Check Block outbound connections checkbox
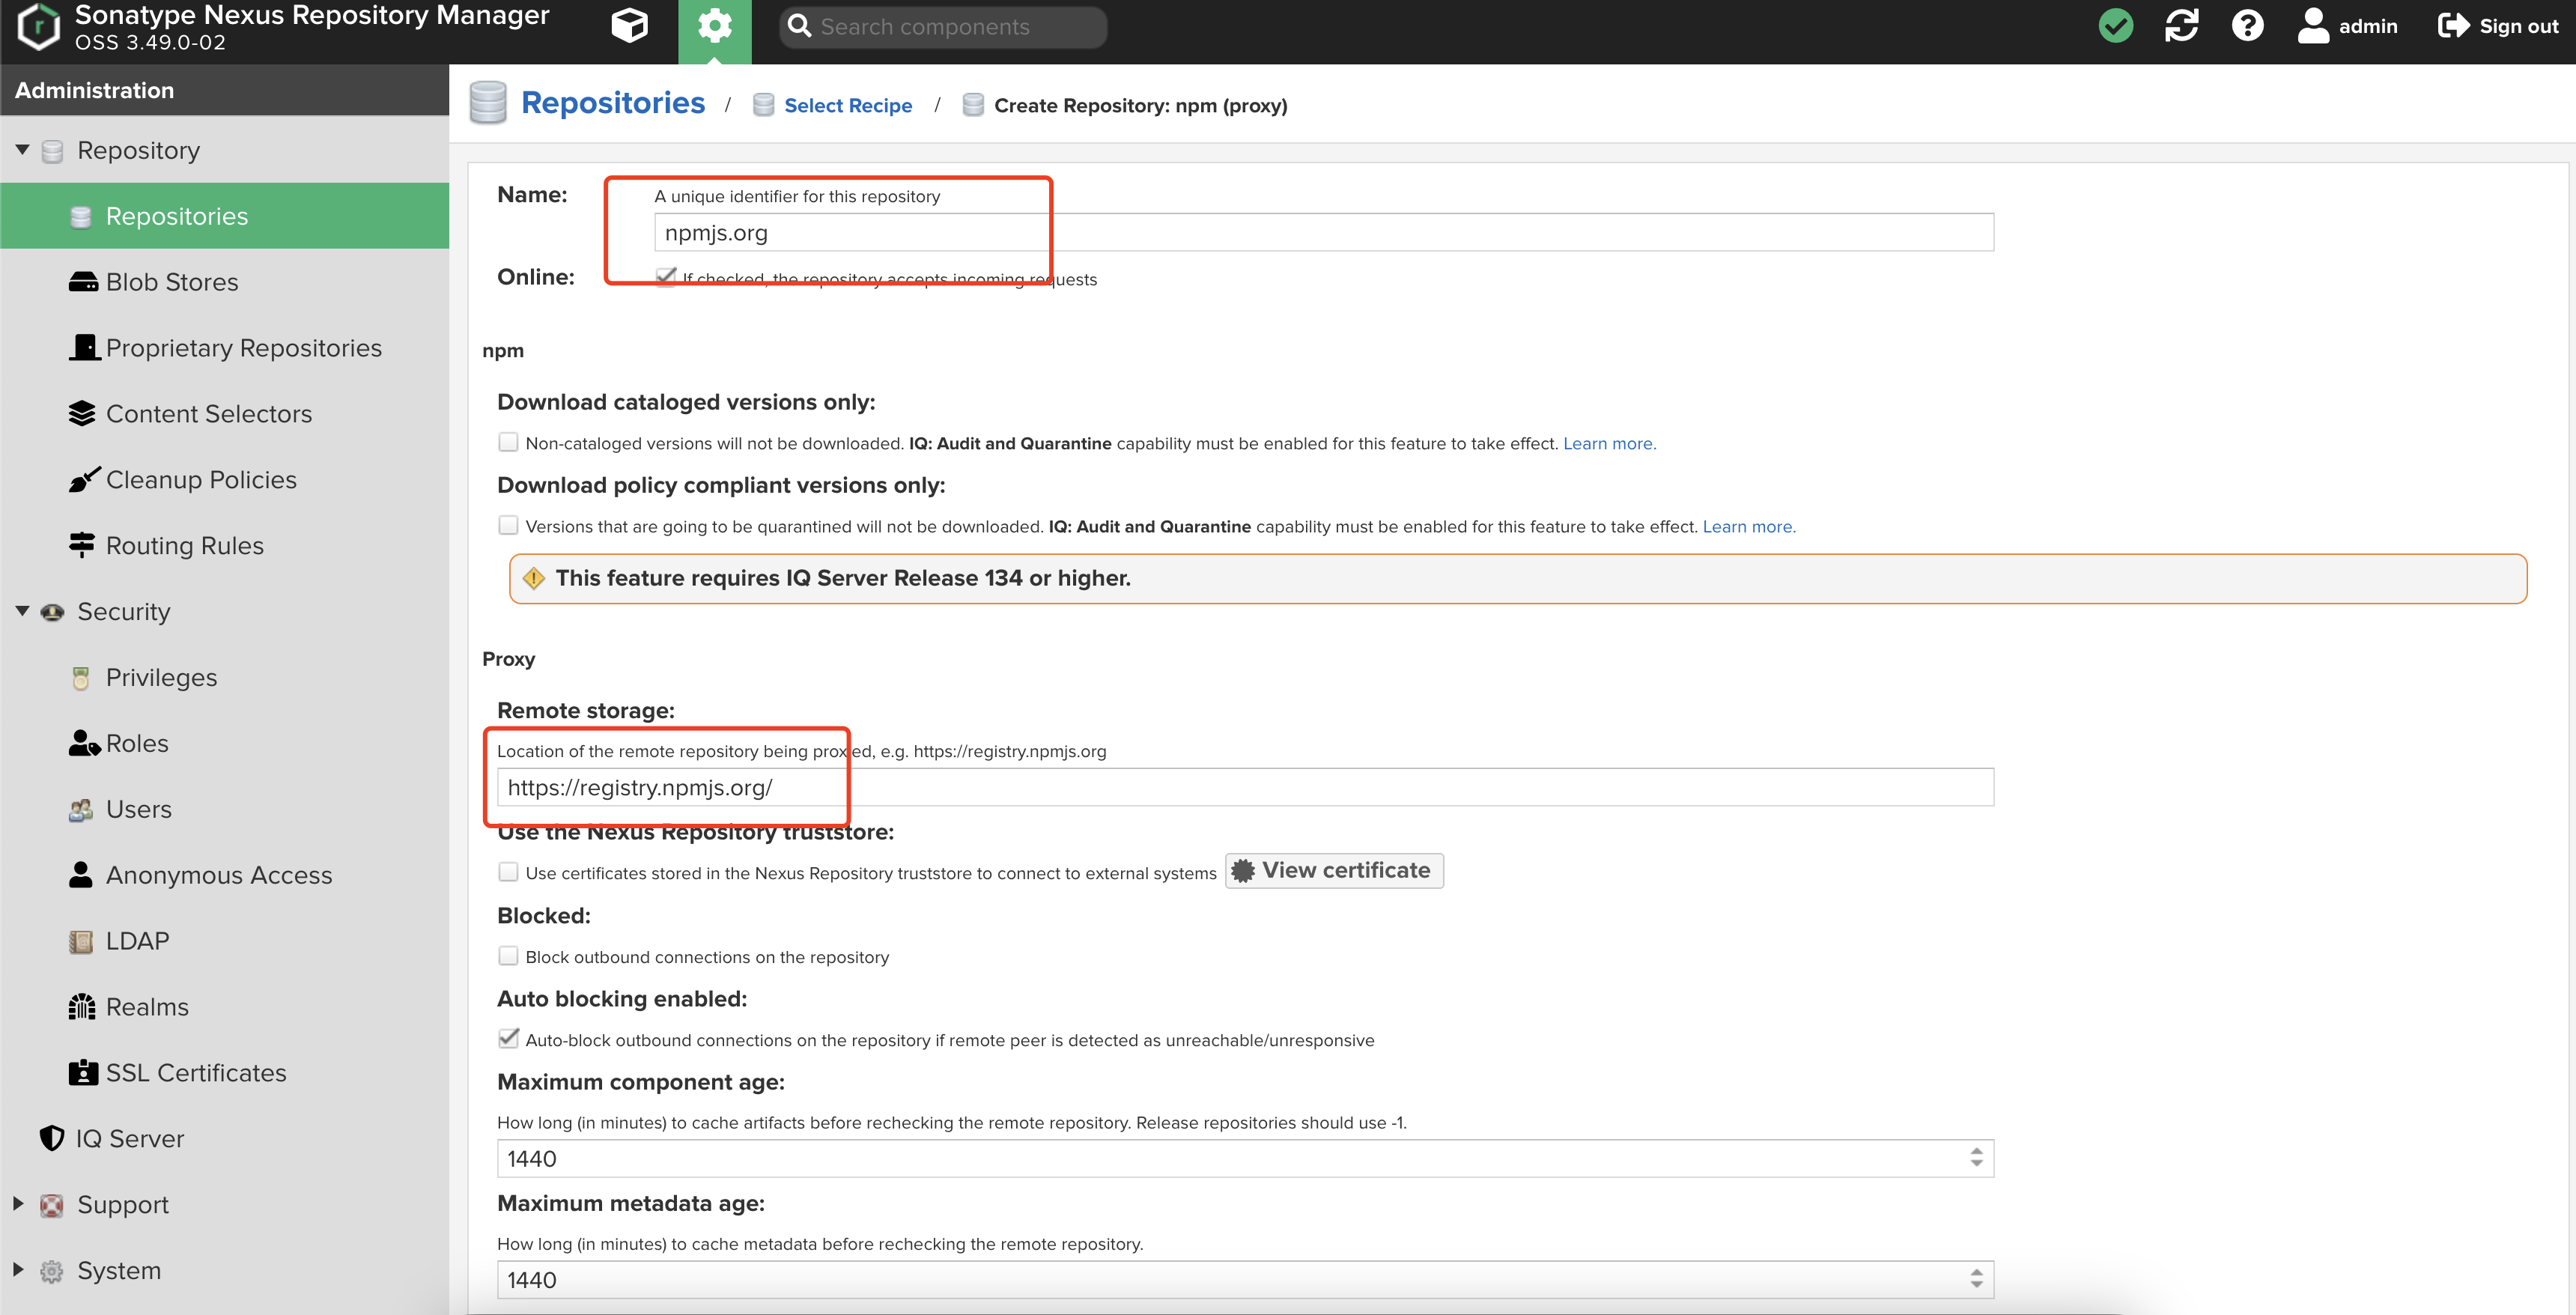This screenshot has height=1315, width=2576. click(508, 956)
